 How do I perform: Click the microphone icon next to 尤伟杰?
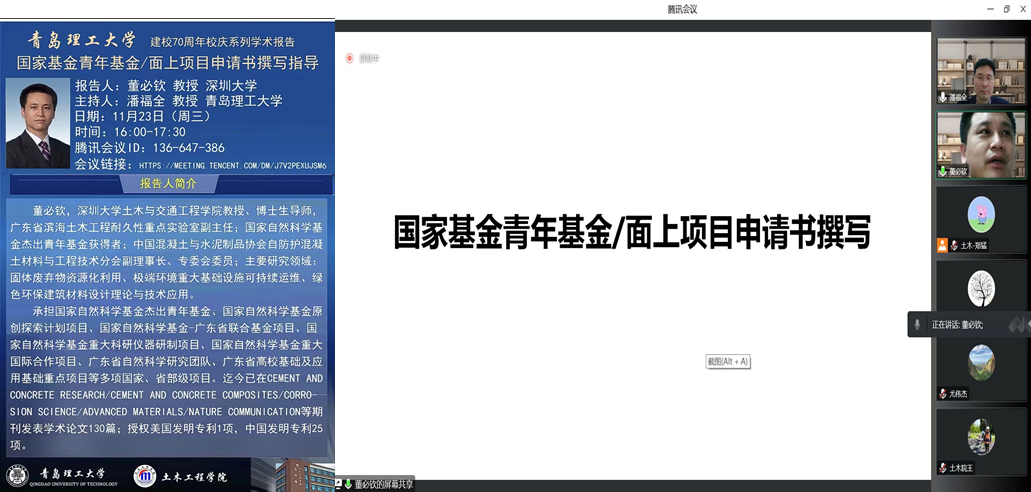click(942, 394)
